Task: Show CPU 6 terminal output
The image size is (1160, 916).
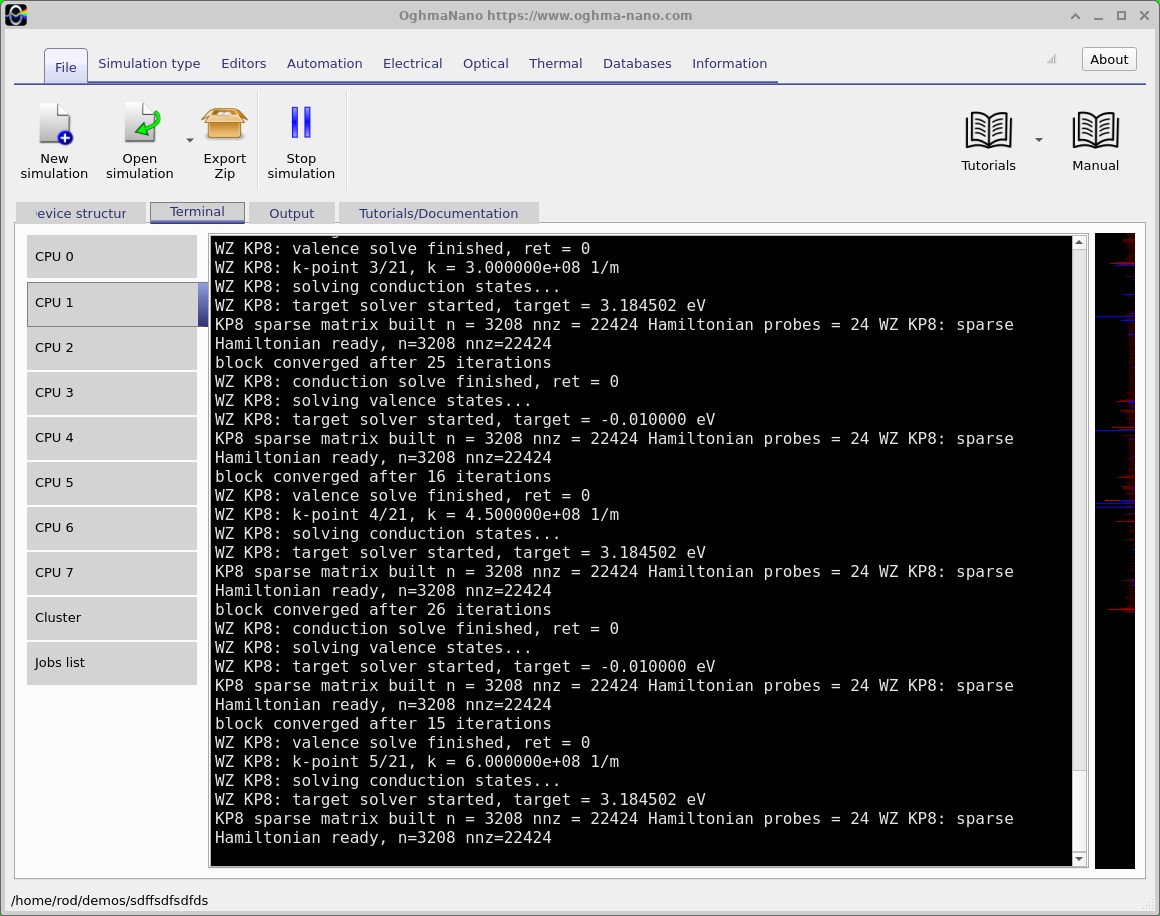Action: [112, 528]
